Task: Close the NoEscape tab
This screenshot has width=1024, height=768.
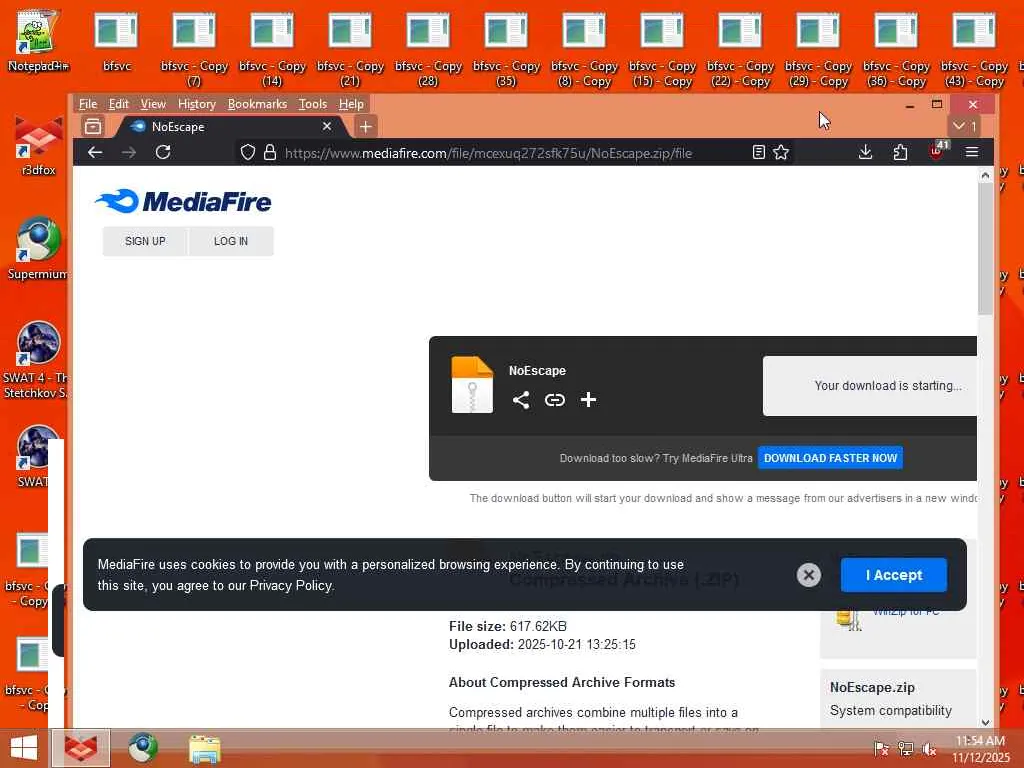Action: click(x=327, y=126)
